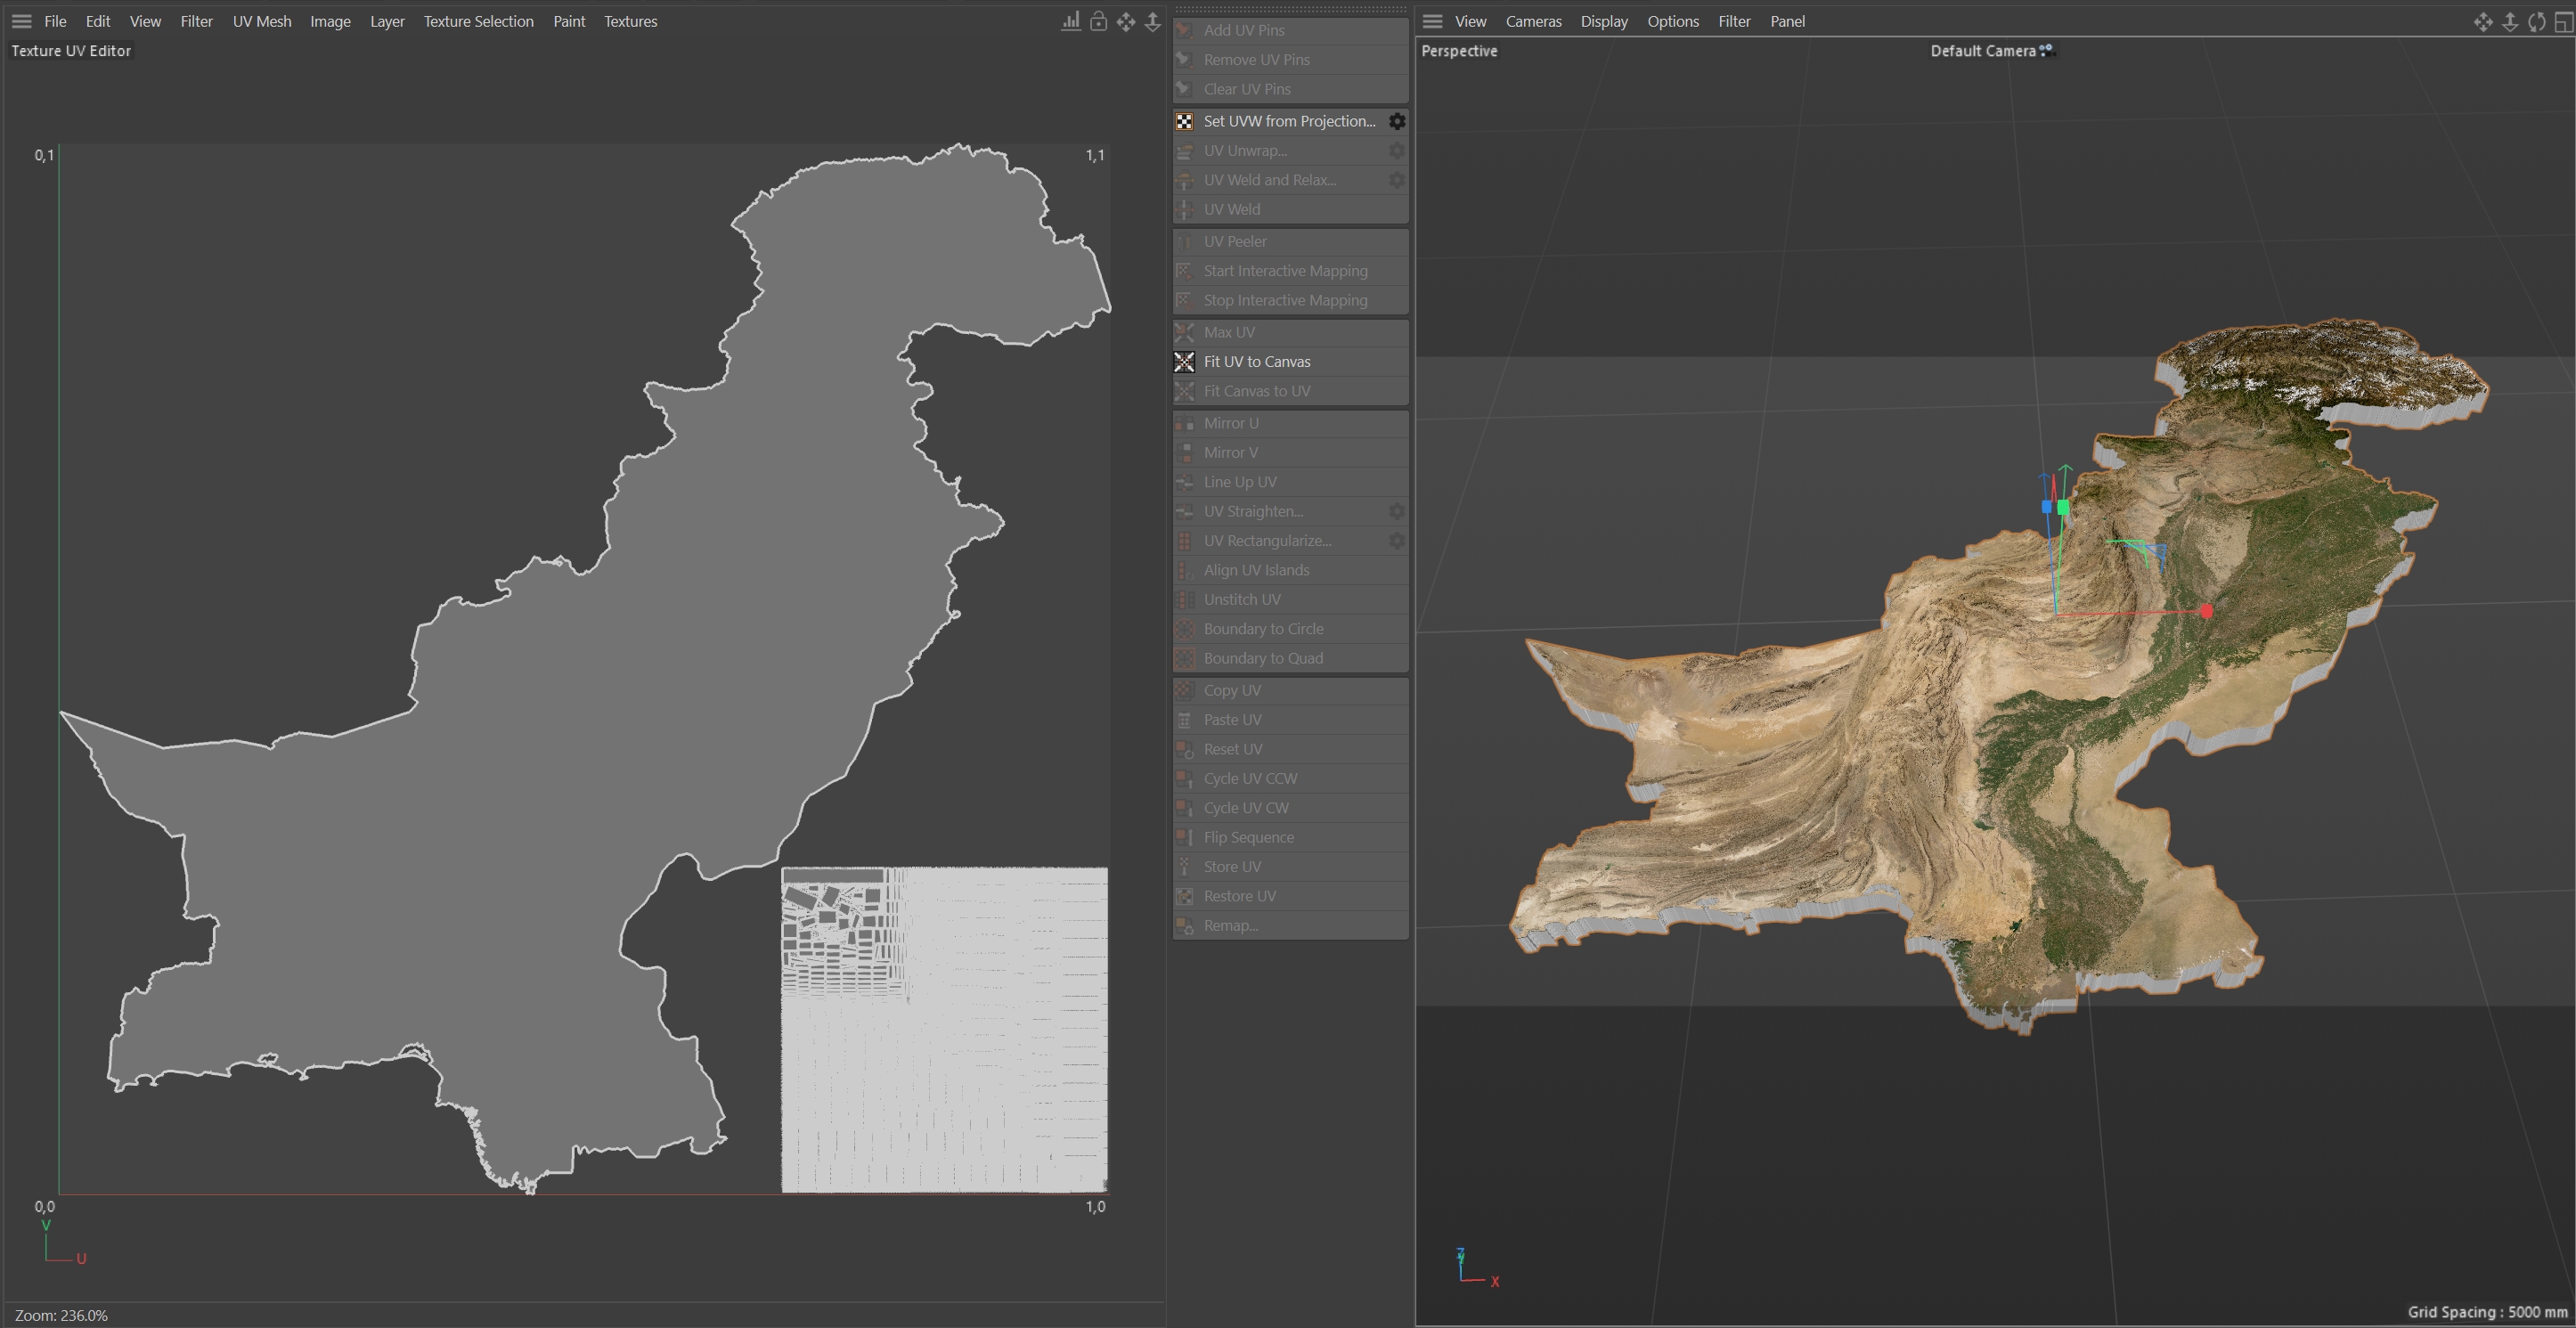Screen dimensions: 2576x1328
Task: Toggle the lock icon in UV editor header
Action: tap(1098, 21)
